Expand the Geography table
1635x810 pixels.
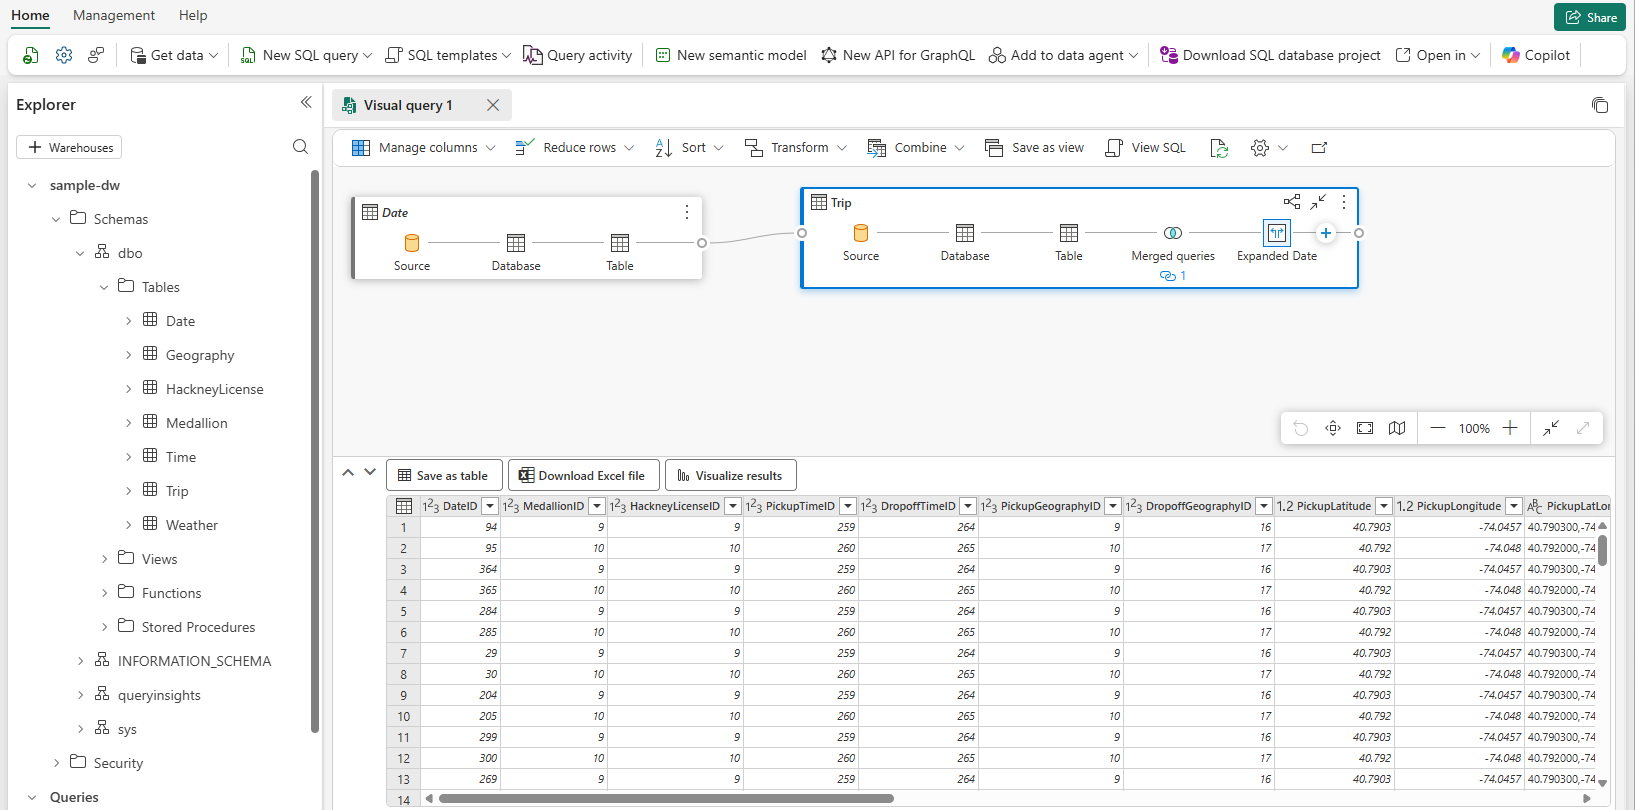coord(128,355)
